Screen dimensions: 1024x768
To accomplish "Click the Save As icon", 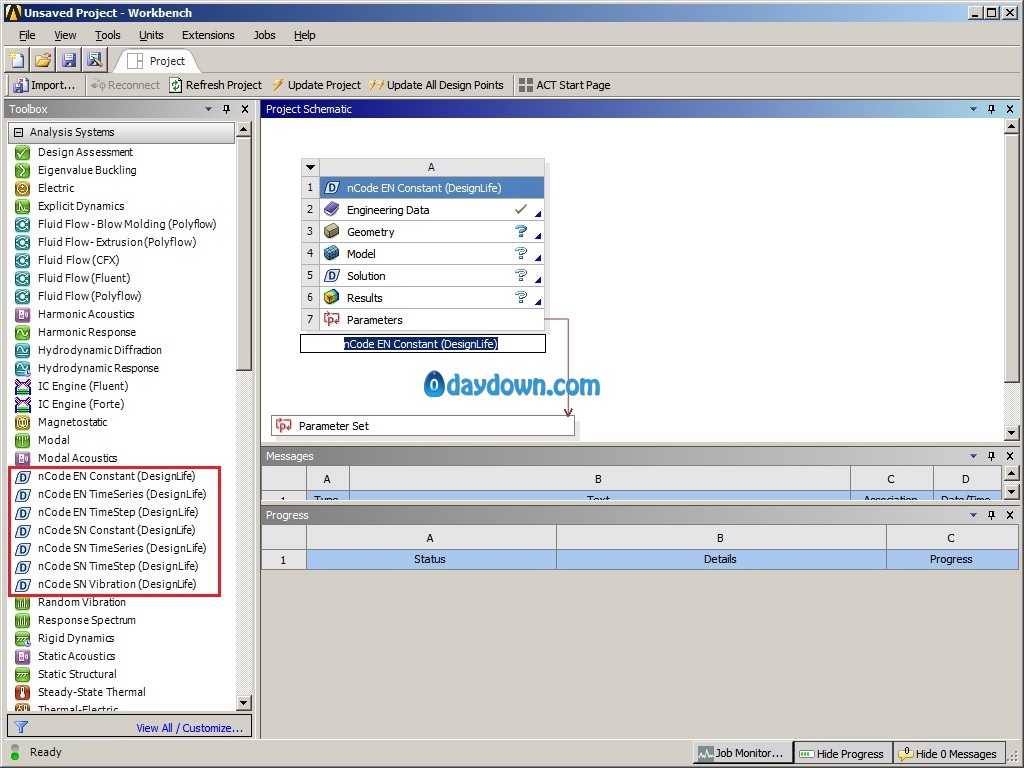I will pos(95,61).
